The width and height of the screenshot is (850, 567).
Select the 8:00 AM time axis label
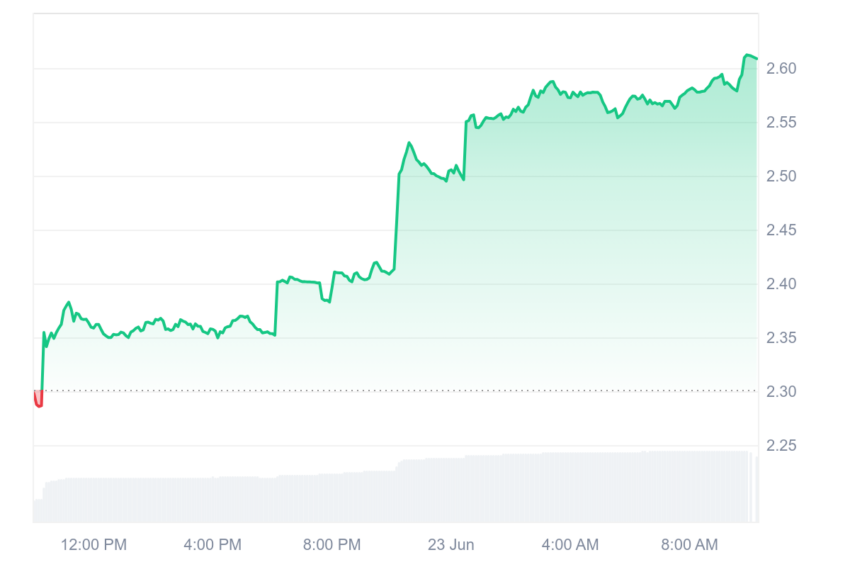[689, 545]
